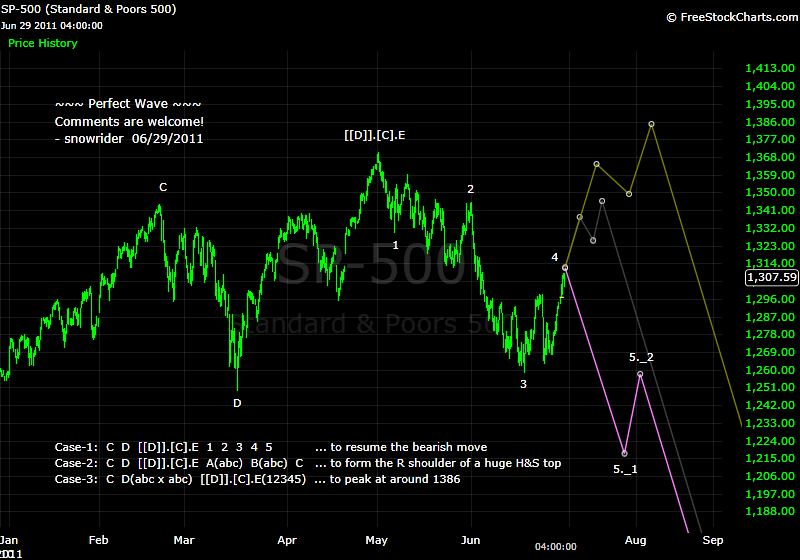Screen dimensions: 800x560
Task: Click the 1,278.00 price axis label
Action: coord(770,335)
